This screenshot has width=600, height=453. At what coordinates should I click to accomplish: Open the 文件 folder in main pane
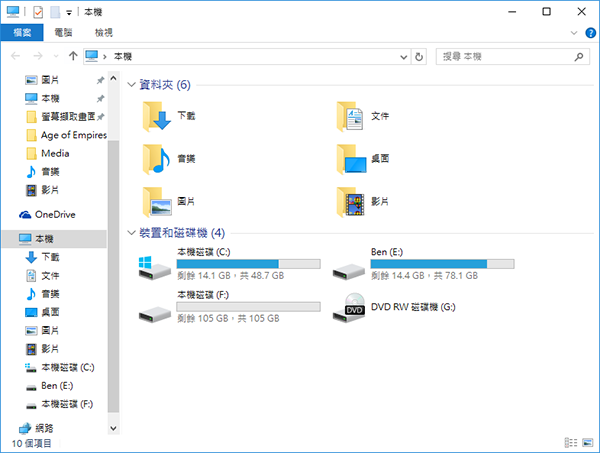pyautogui.click(x=363, y=116)
